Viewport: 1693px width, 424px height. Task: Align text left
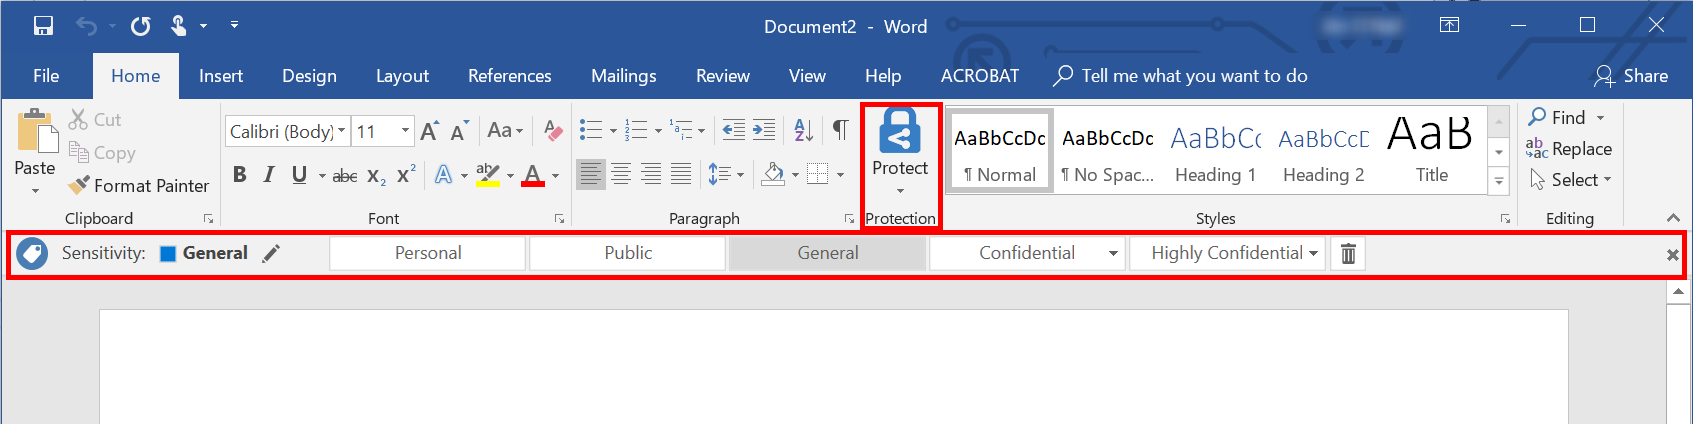point(591,175)
